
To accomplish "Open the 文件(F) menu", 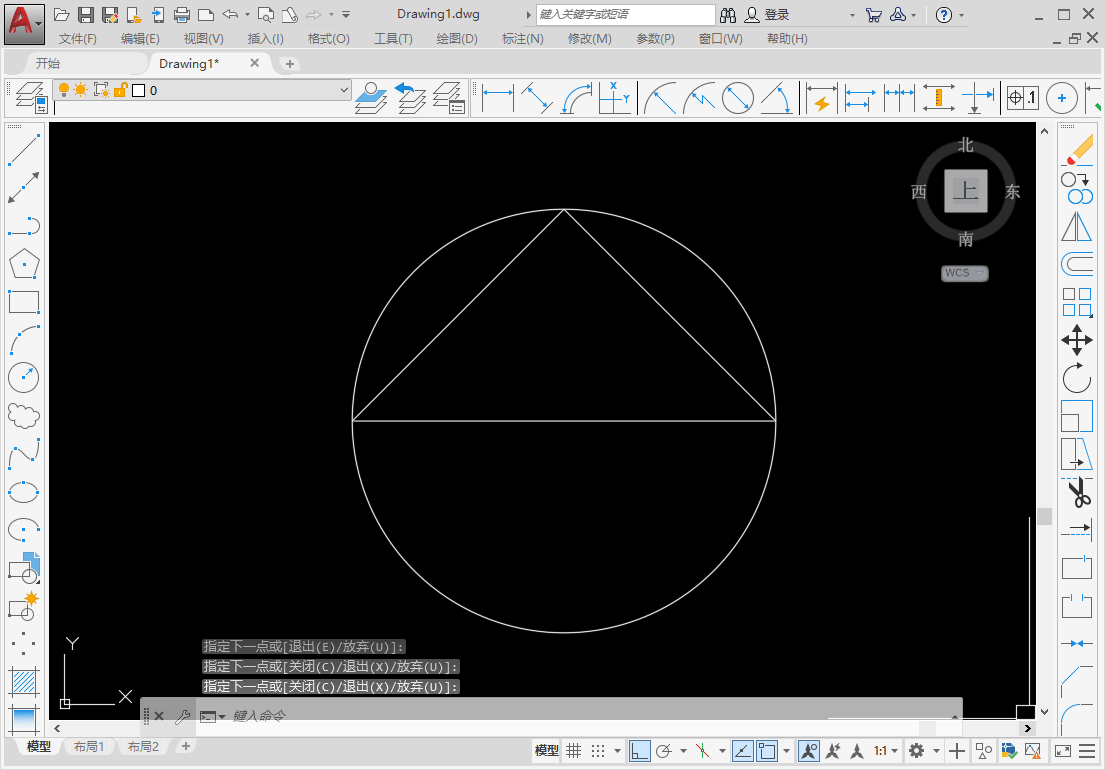I will point(78,39).
